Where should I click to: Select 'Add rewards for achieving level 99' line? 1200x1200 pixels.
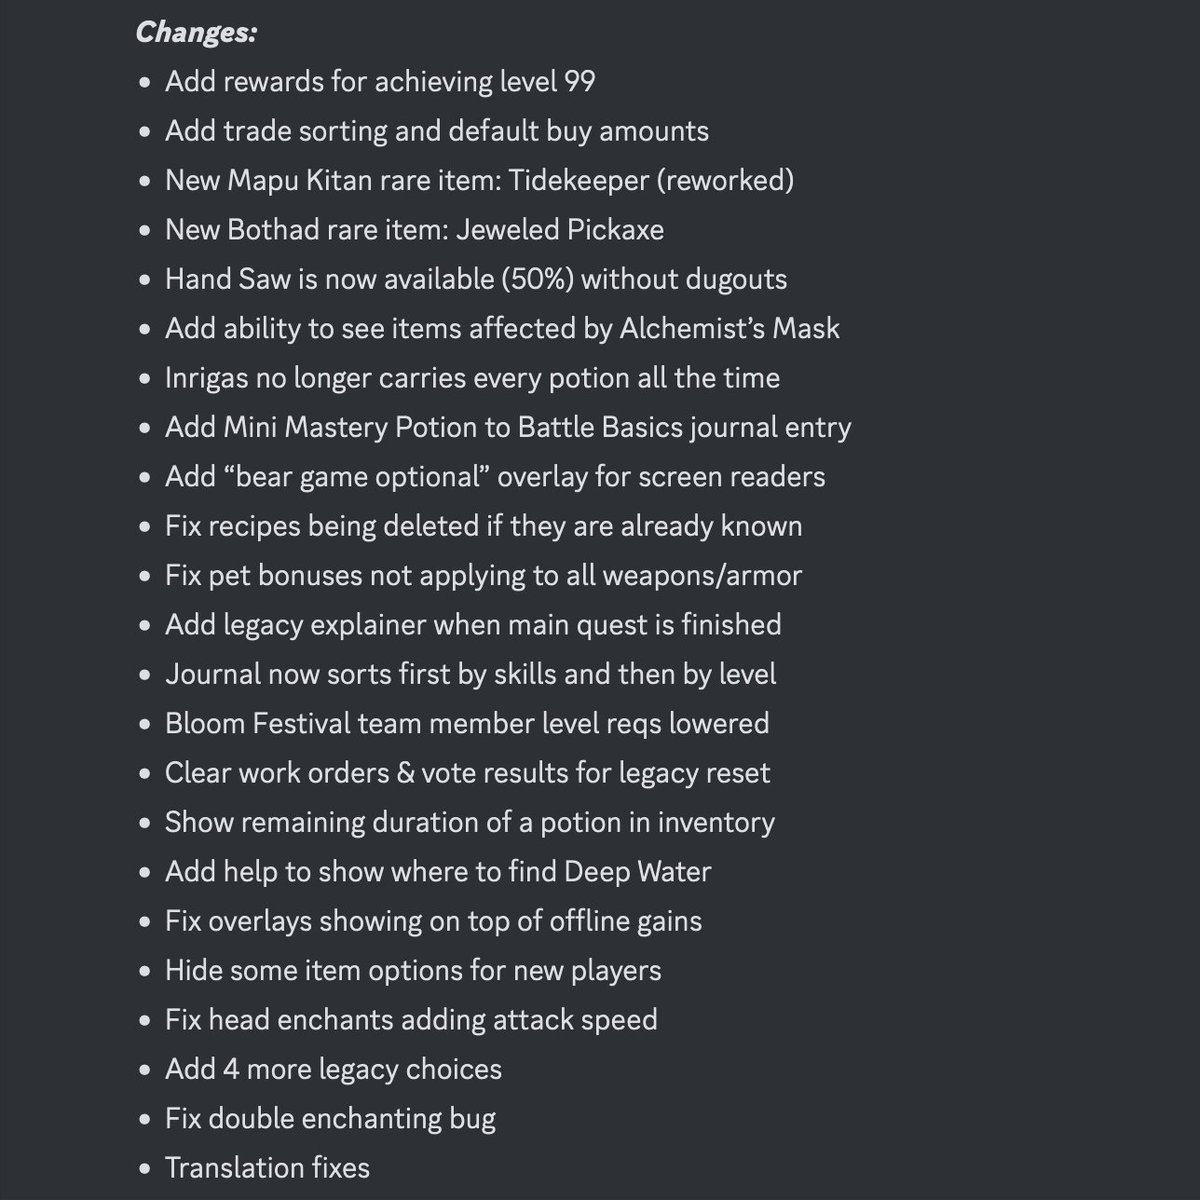pyautogui.click(x=380, y=81)
